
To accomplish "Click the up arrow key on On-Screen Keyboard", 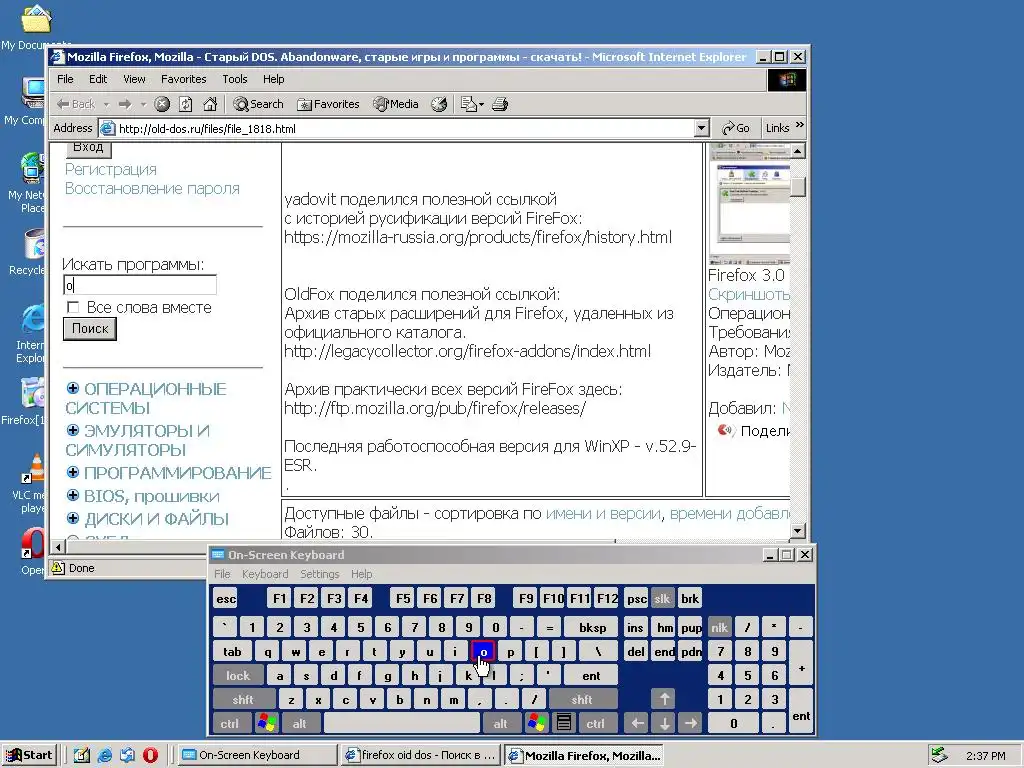I will pos(664,699).
